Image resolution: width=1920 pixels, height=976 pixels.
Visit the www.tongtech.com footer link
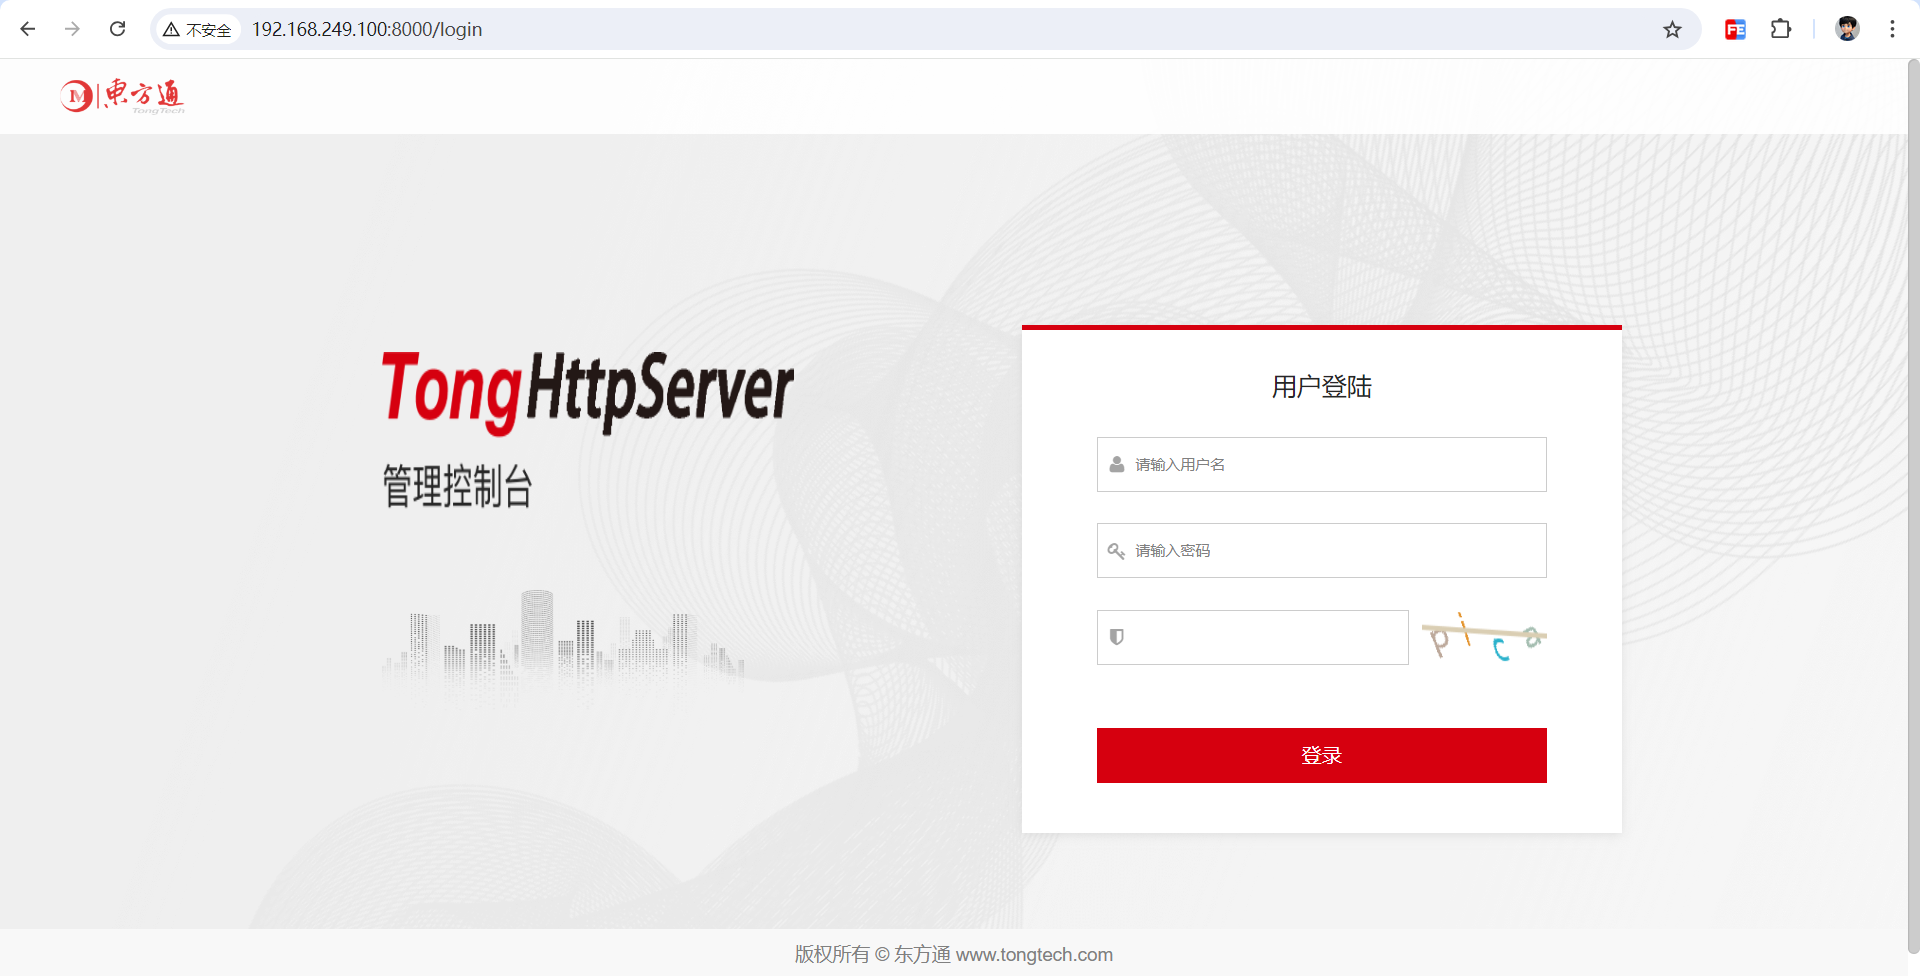[x=1034, y=954]
